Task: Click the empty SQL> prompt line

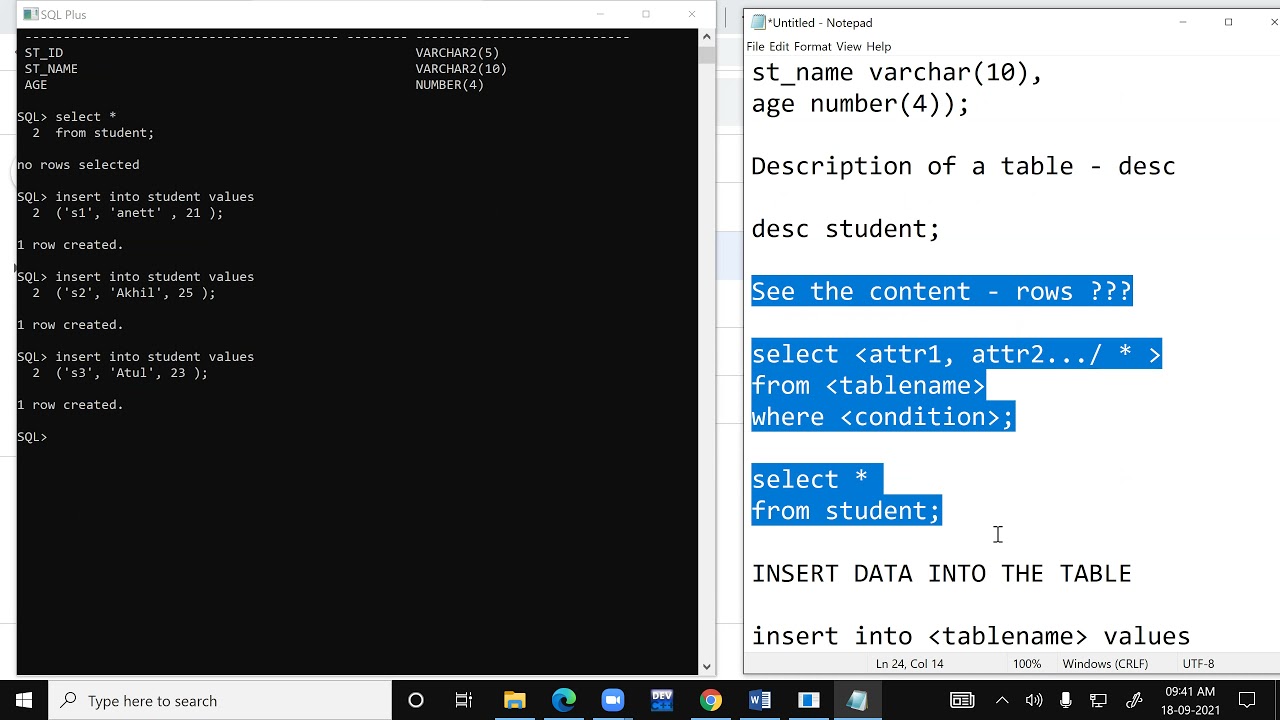Action: tap(32, 437)
